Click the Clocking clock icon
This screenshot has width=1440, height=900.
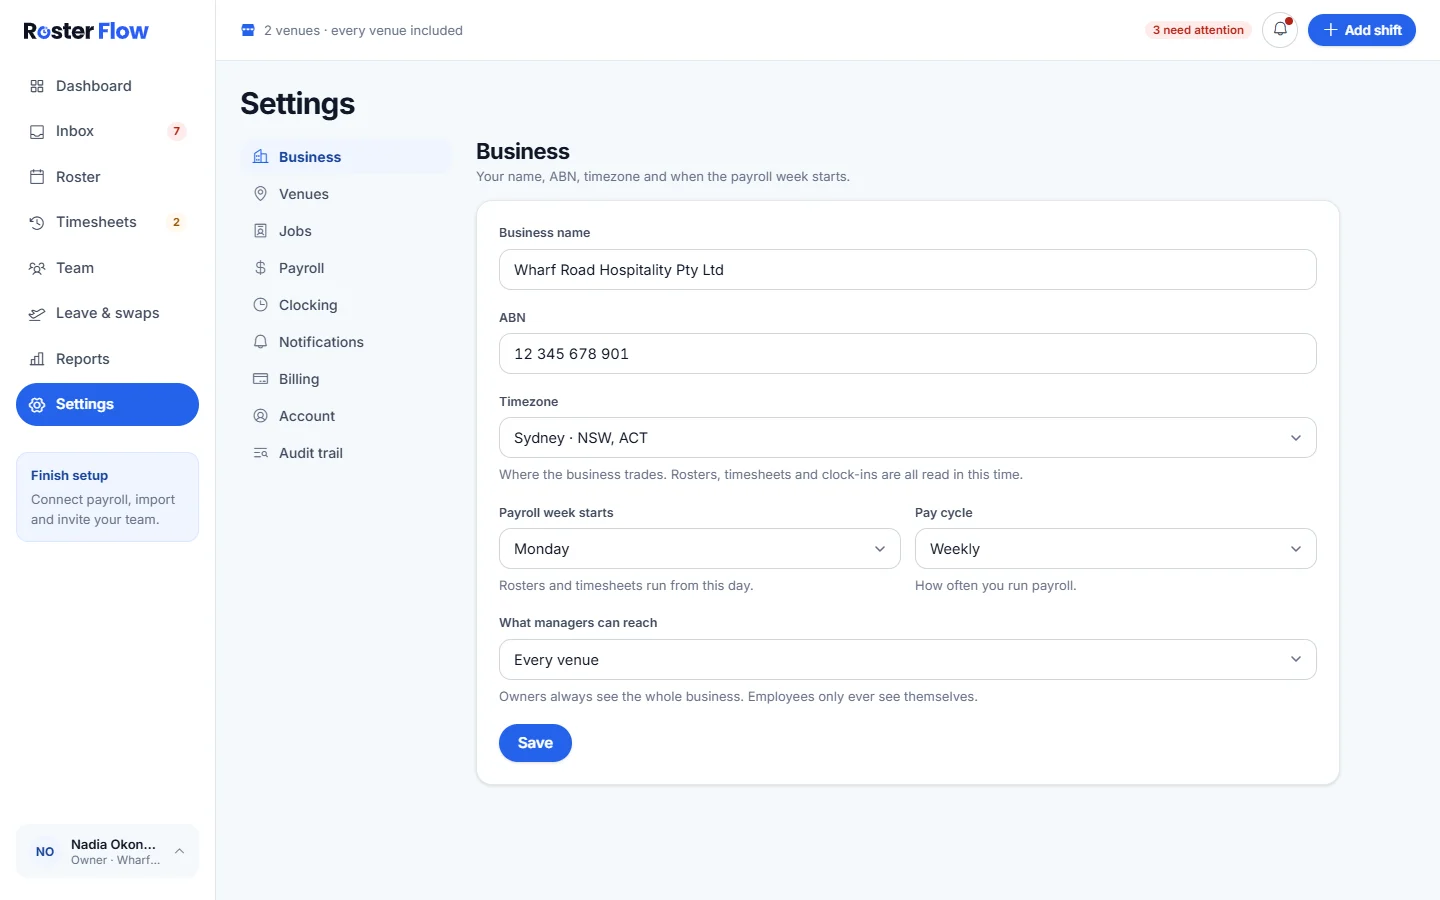[260, 305]
